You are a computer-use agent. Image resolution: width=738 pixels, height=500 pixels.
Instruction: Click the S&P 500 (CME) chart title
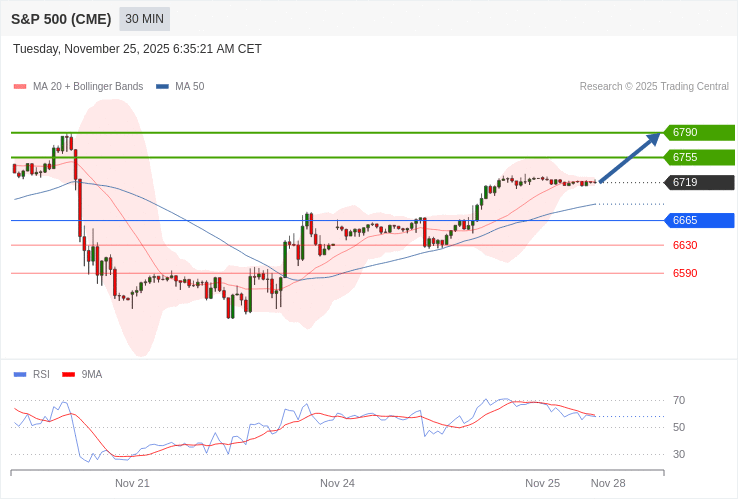tap(61, 19)
